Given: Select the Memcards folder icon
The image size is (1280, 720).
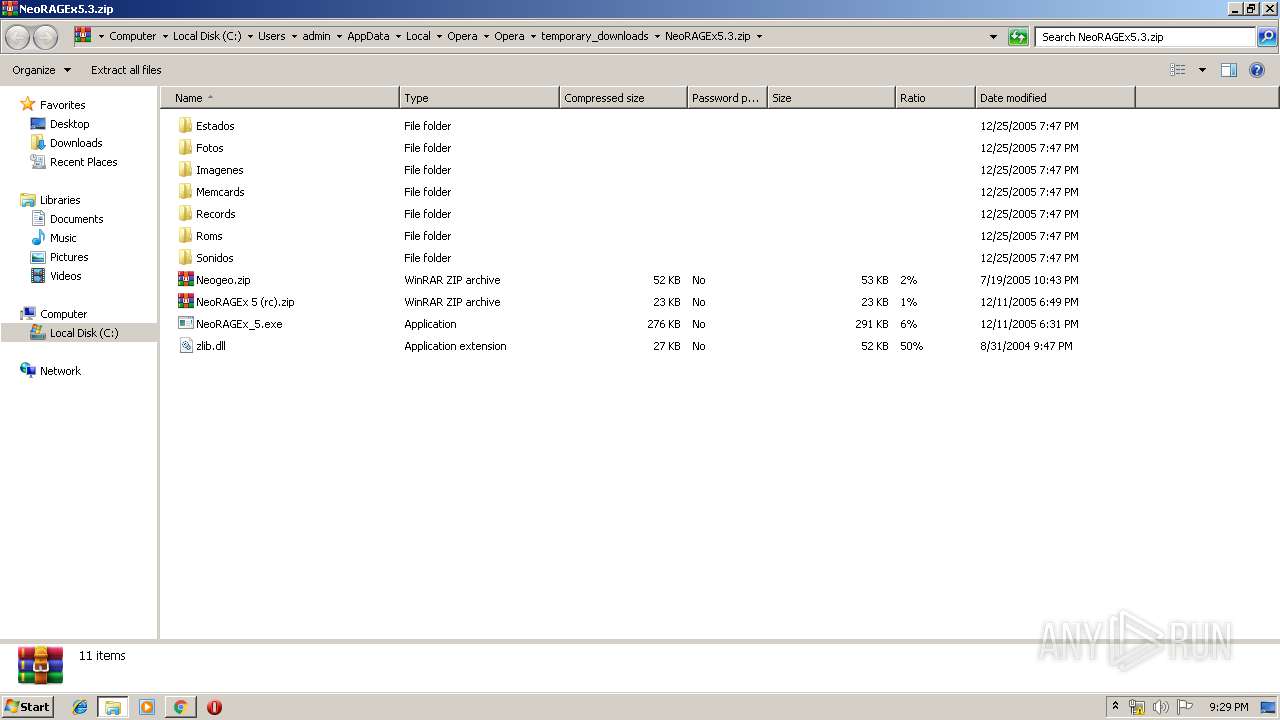Looking at the screenshot, I should [185, 192].
